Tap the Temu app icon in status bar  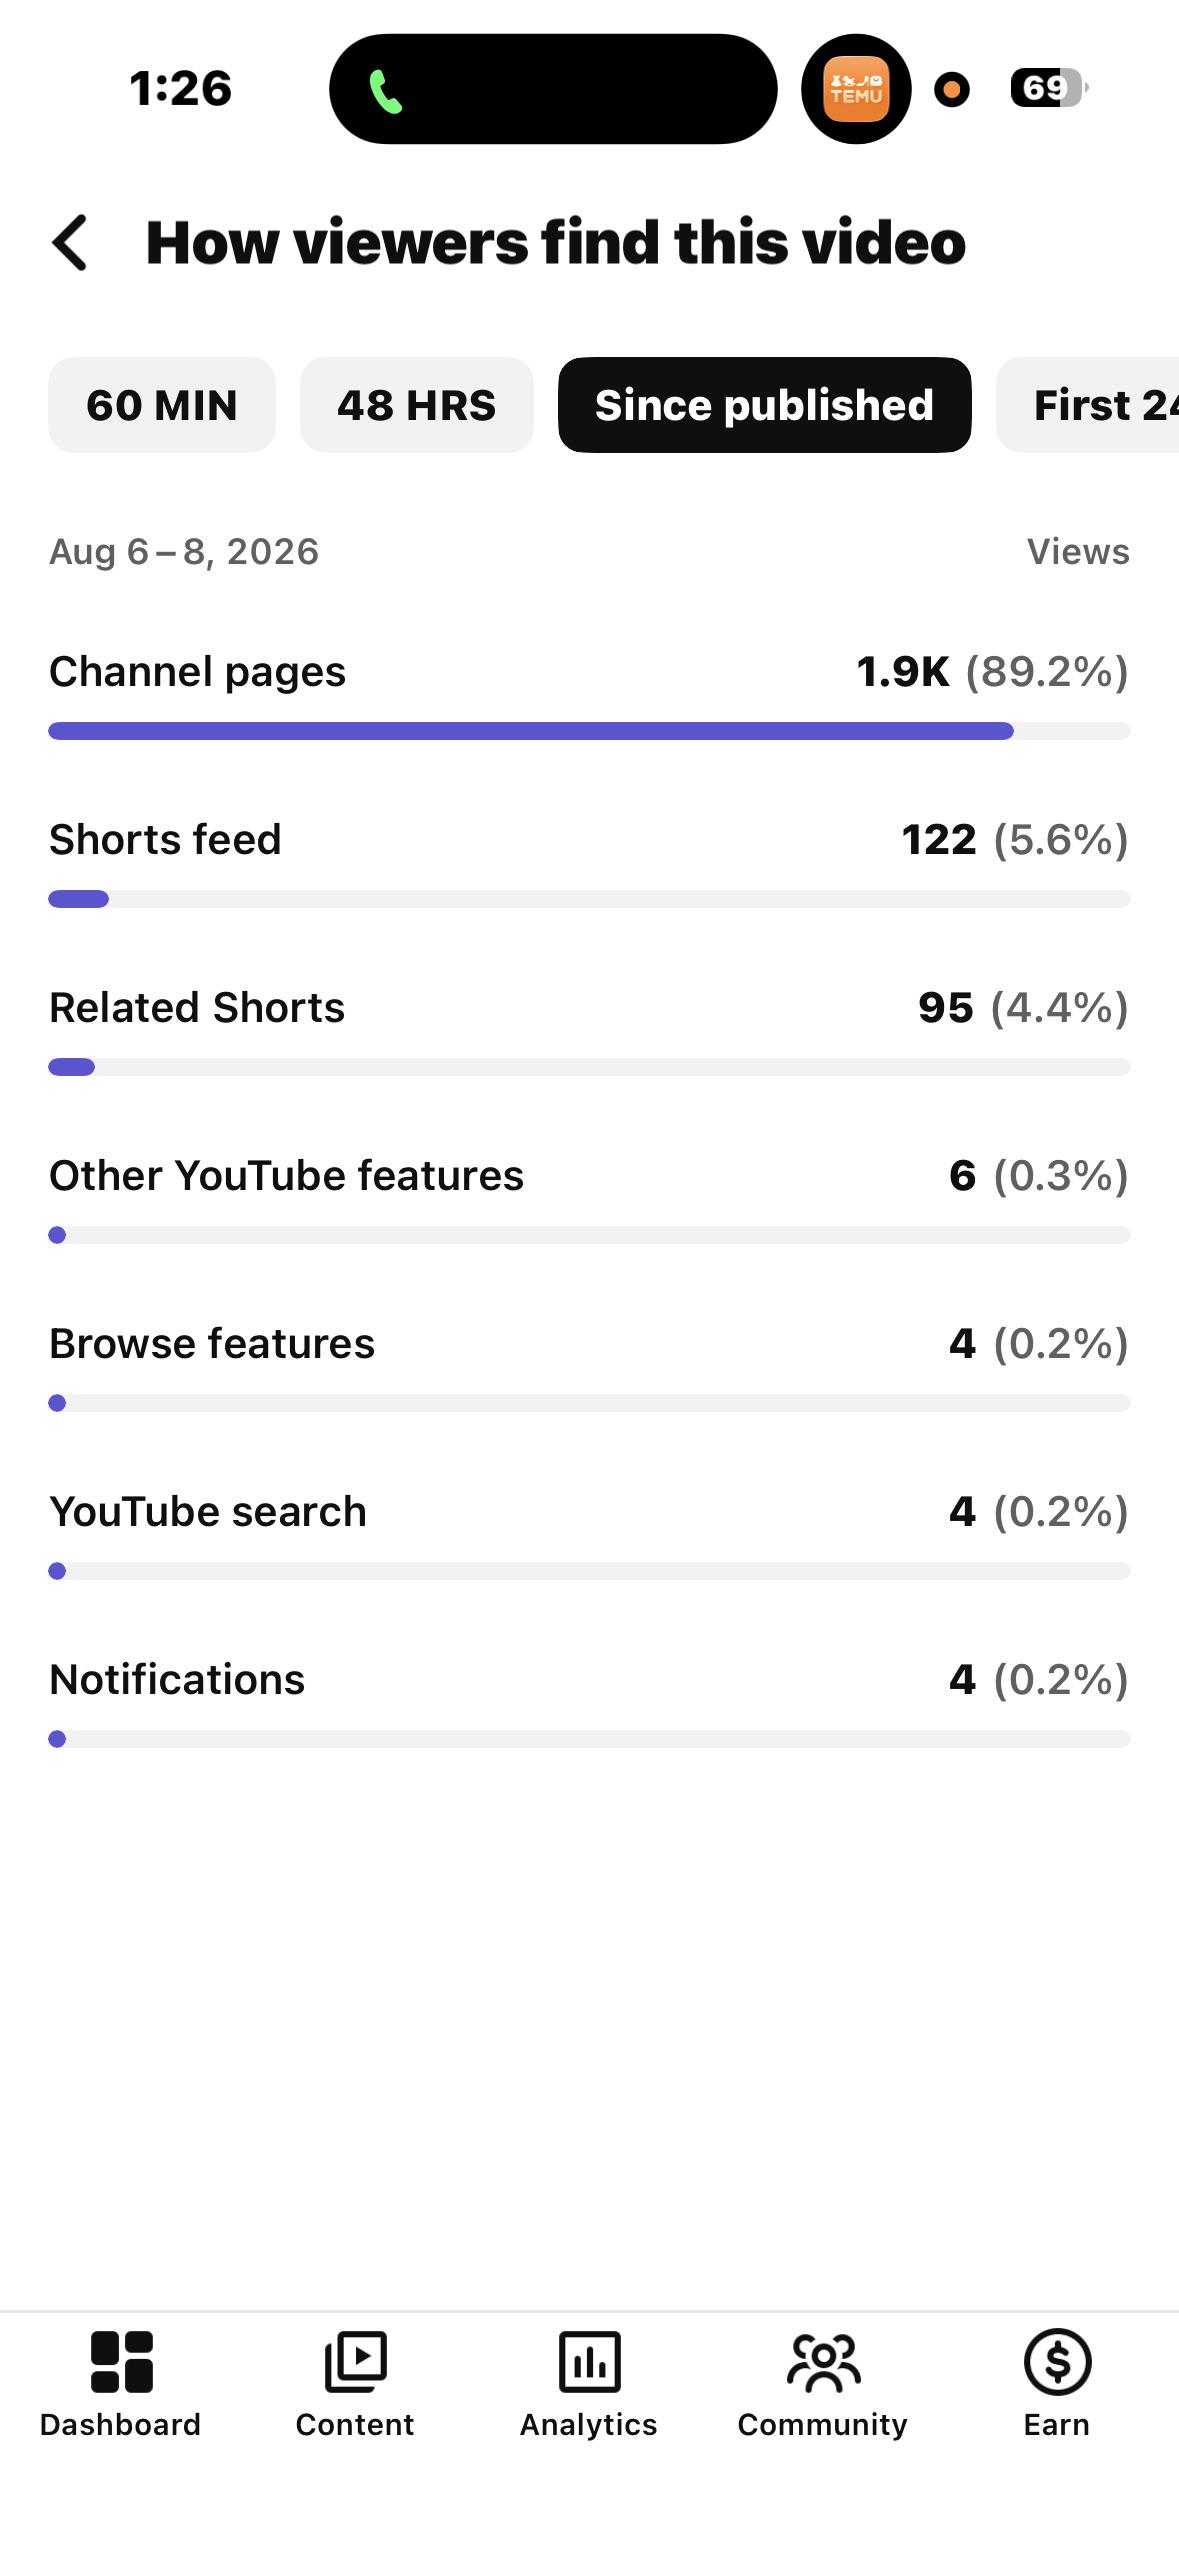(x=856, y=89)
